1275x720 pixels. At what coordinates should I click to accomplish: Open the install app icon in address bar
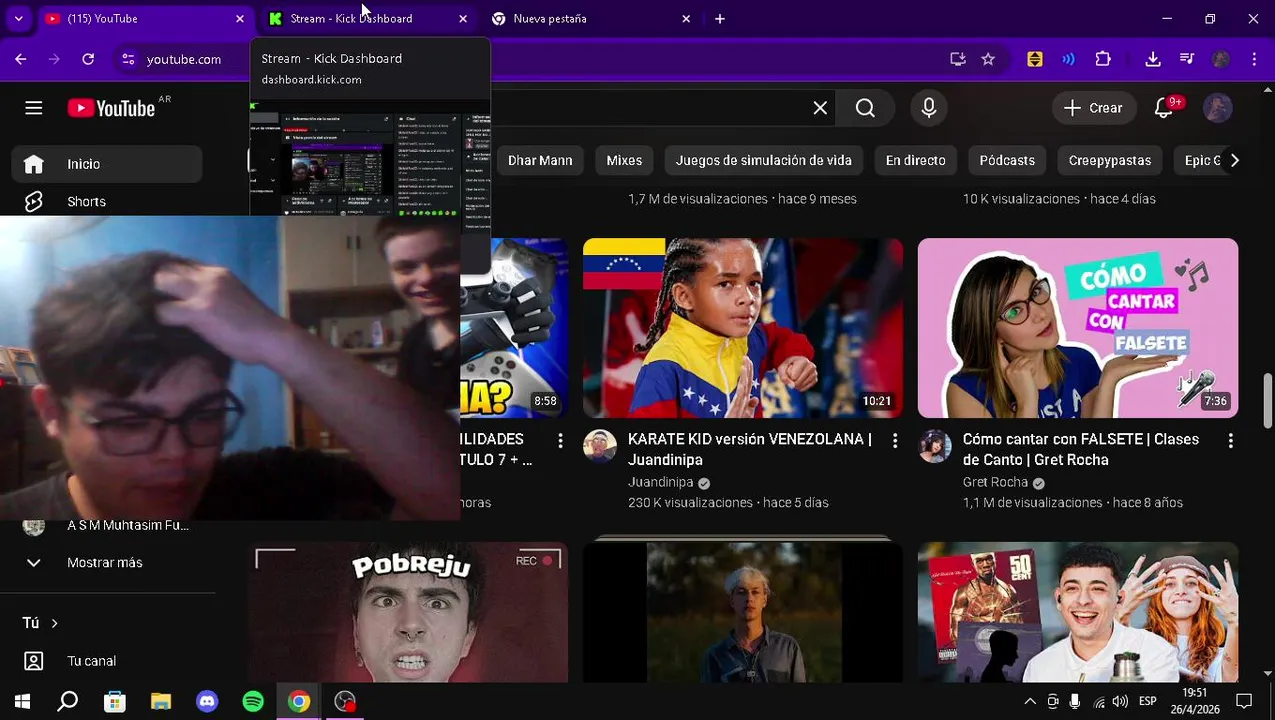957,59
